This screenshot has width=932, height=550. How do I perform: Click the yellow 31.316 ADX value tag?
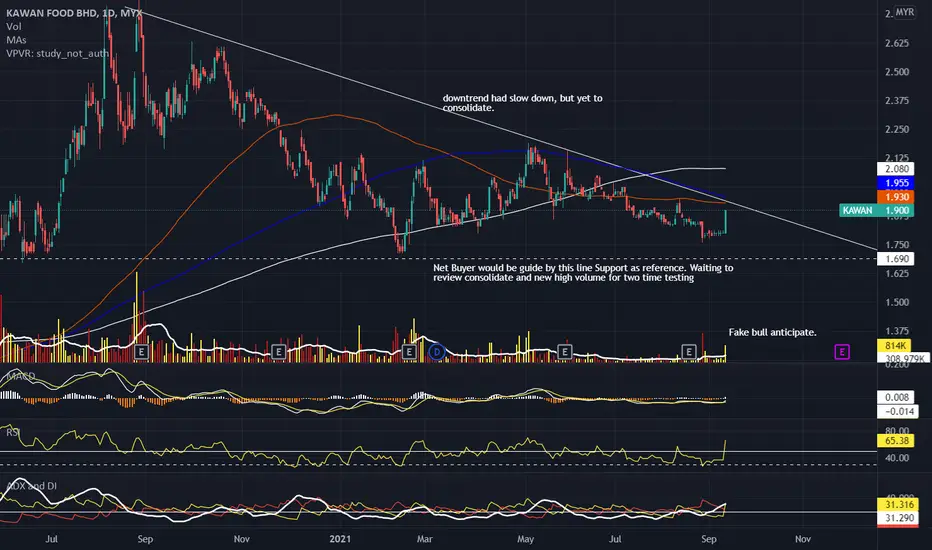tap(898, 505)
